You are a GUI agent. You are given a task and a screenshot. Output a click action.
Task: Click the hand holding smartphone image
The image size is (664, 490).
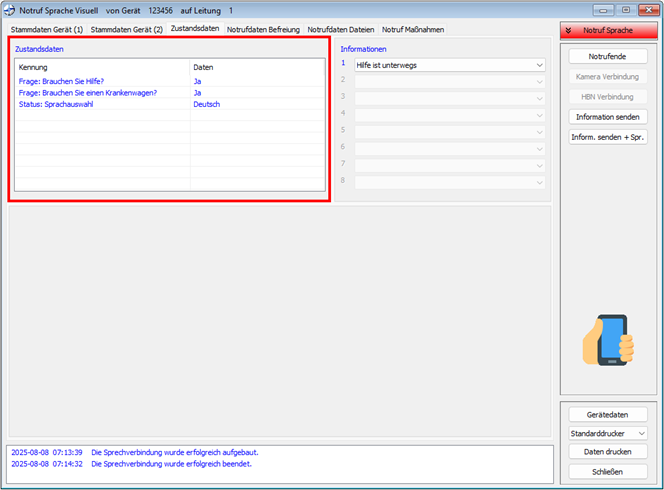pos(608,340)
